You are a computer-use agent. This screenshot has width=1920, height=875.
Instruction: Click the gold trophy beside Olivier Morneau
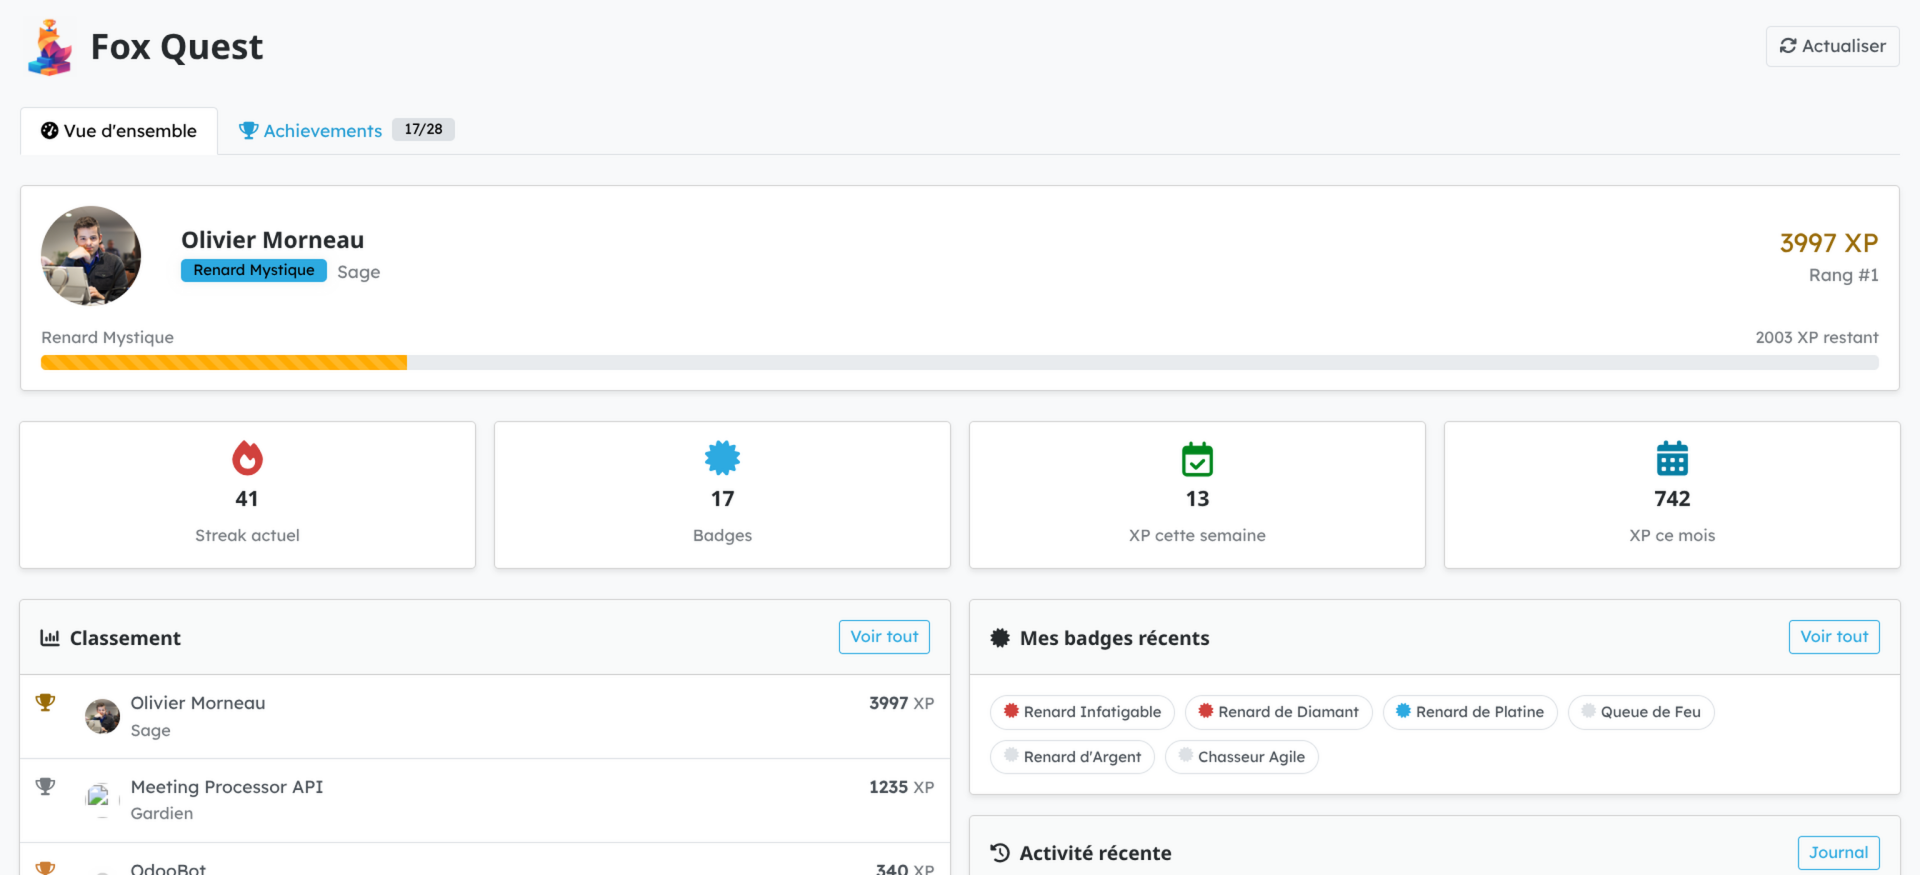(45, 703)
